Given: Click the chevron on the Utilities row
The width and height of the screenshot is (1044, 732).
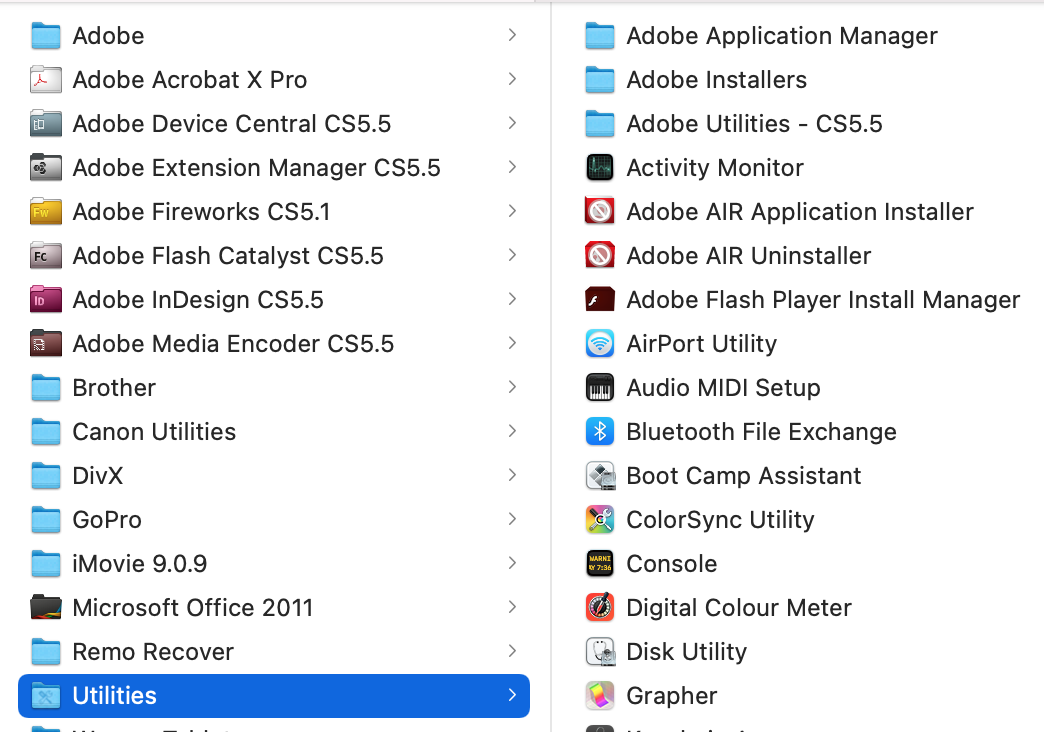Looking at the screenshot, I should click(512, 696).
